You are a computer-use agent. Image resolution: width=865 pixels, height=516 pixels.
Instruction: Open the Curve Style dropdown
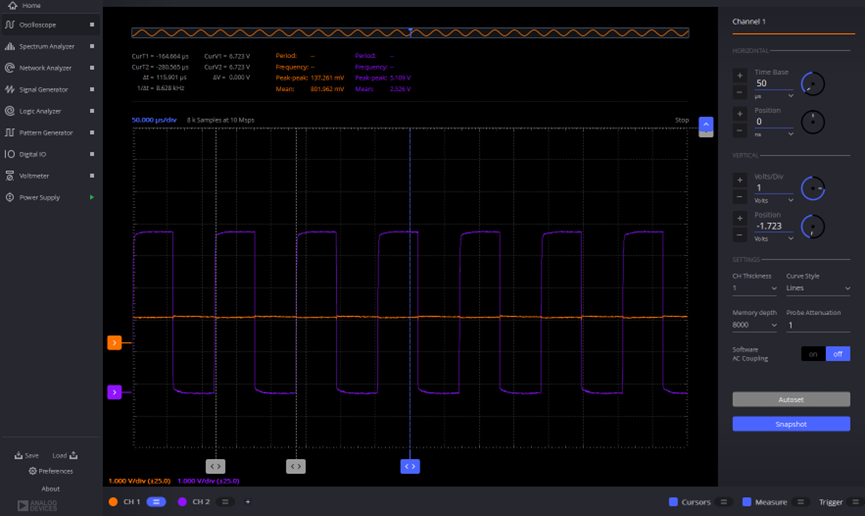coord(818,288)
